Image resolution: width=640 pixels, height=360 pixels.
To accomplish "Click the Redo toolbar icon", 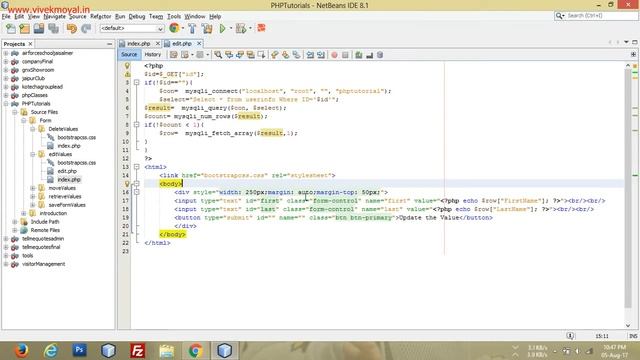I will (86, 28).
